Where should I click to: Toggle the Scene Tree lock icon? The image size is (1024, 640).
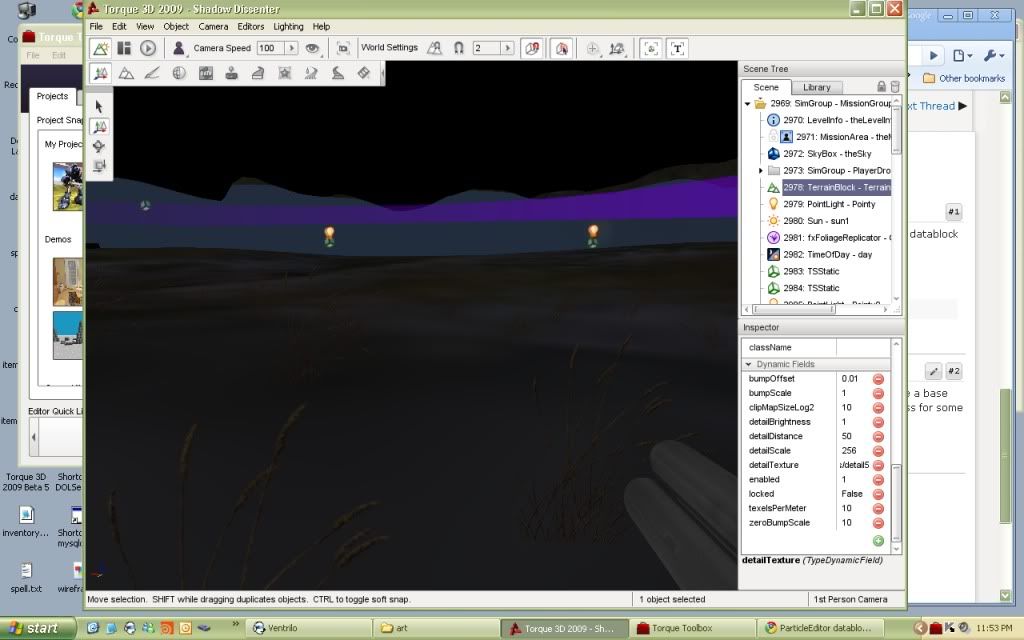881,87
